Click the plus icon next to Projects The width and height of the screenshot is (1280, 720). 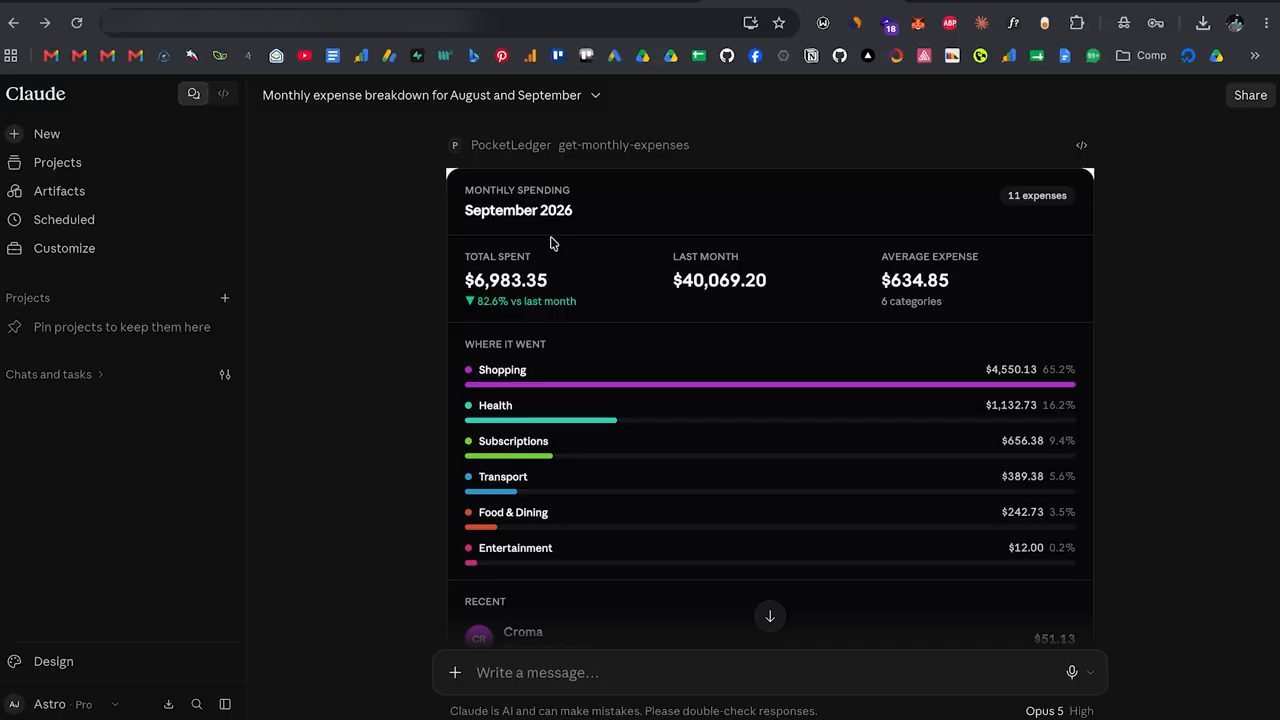tap(225, 298)
